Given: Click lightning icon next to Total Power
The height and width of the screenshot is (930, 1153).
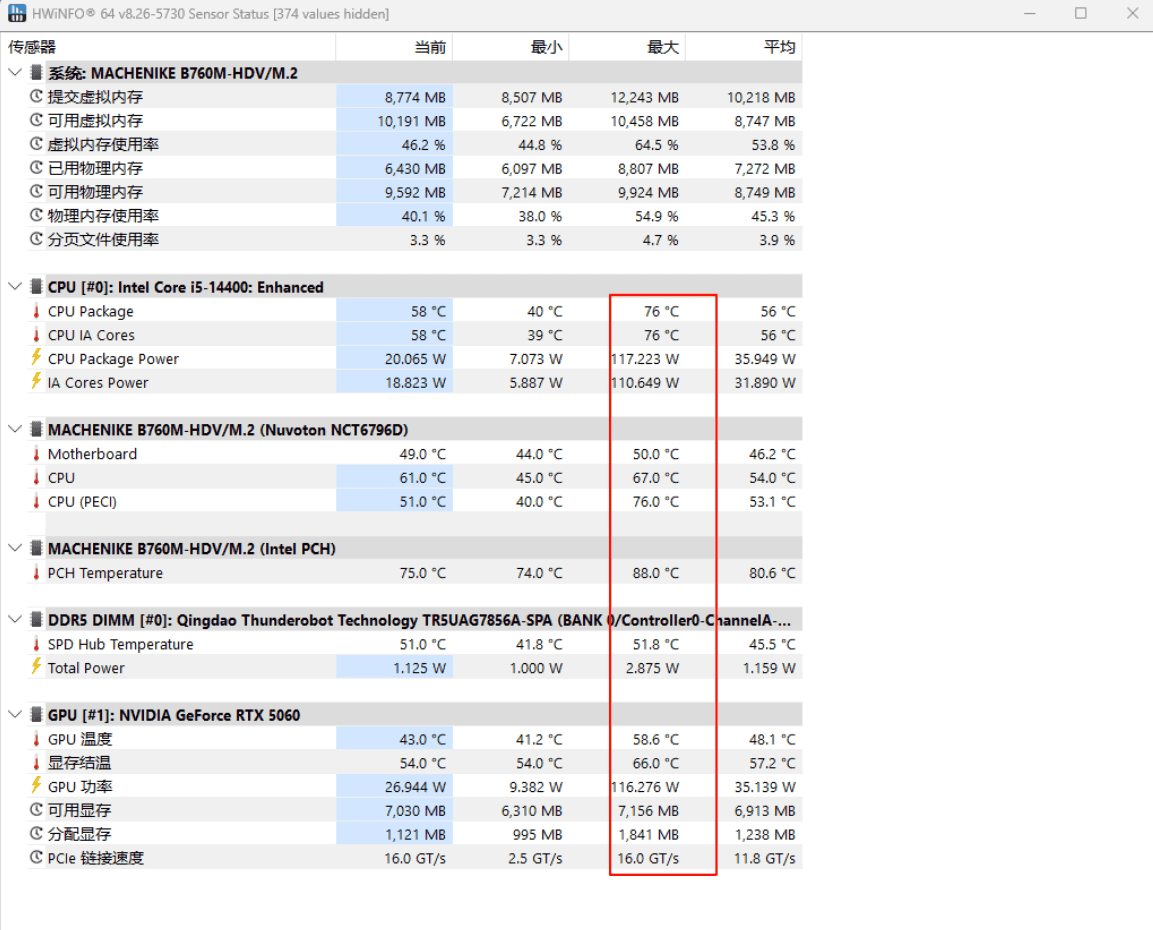Looking at the screenshot, I should click(36, 666).
